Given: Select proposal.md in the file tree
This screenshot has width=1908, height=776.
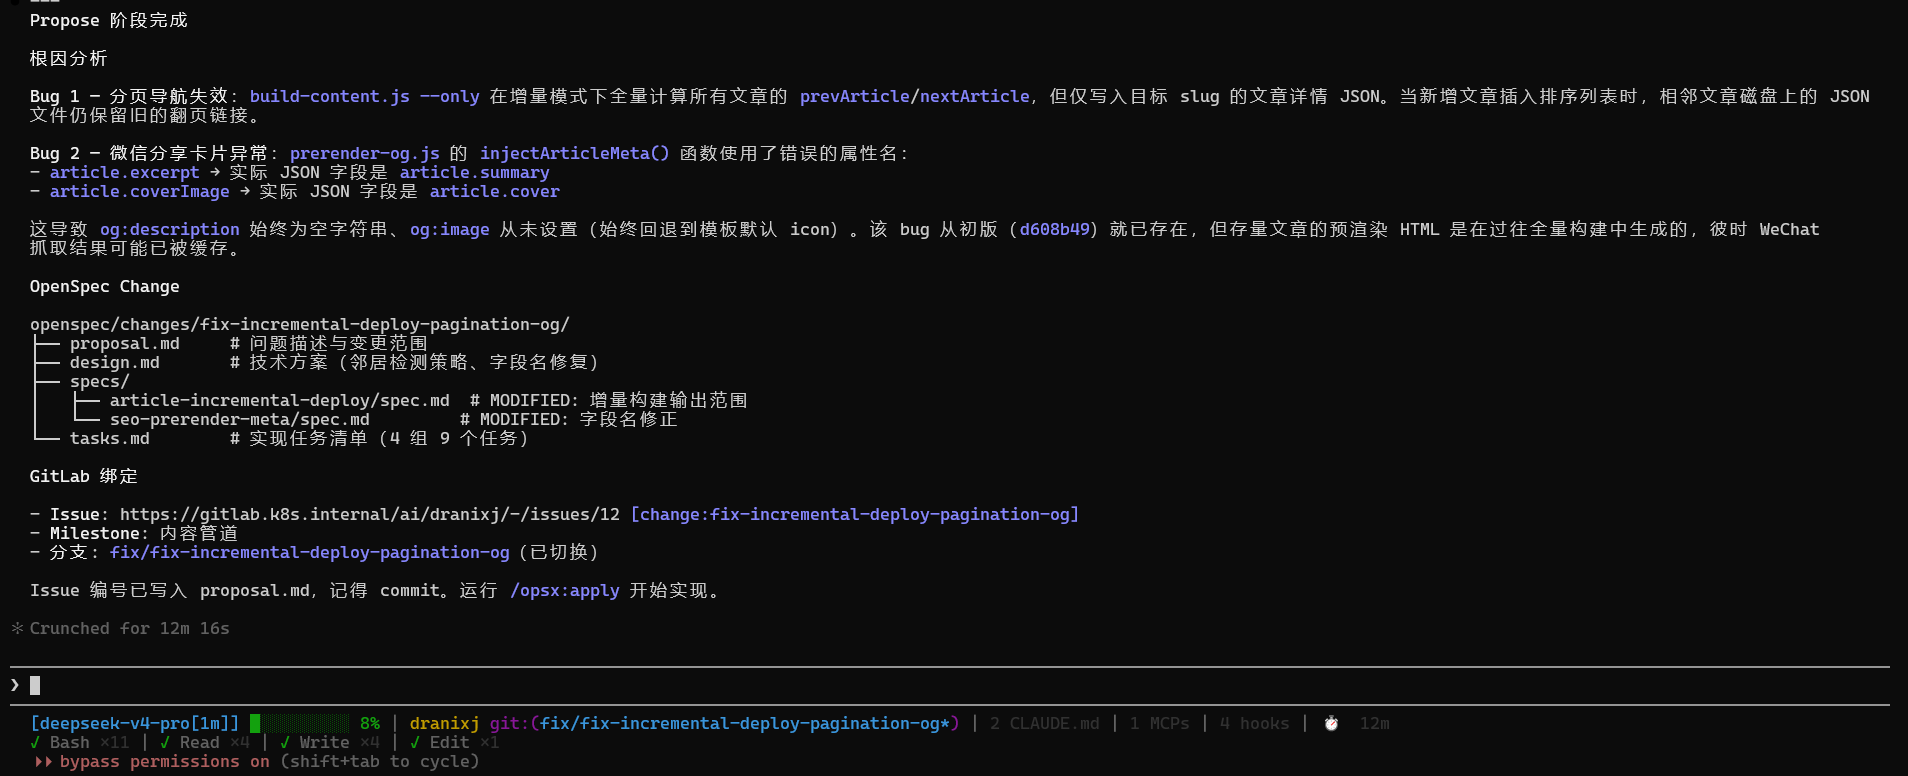Looking at the screenshot, I should 125,343.
